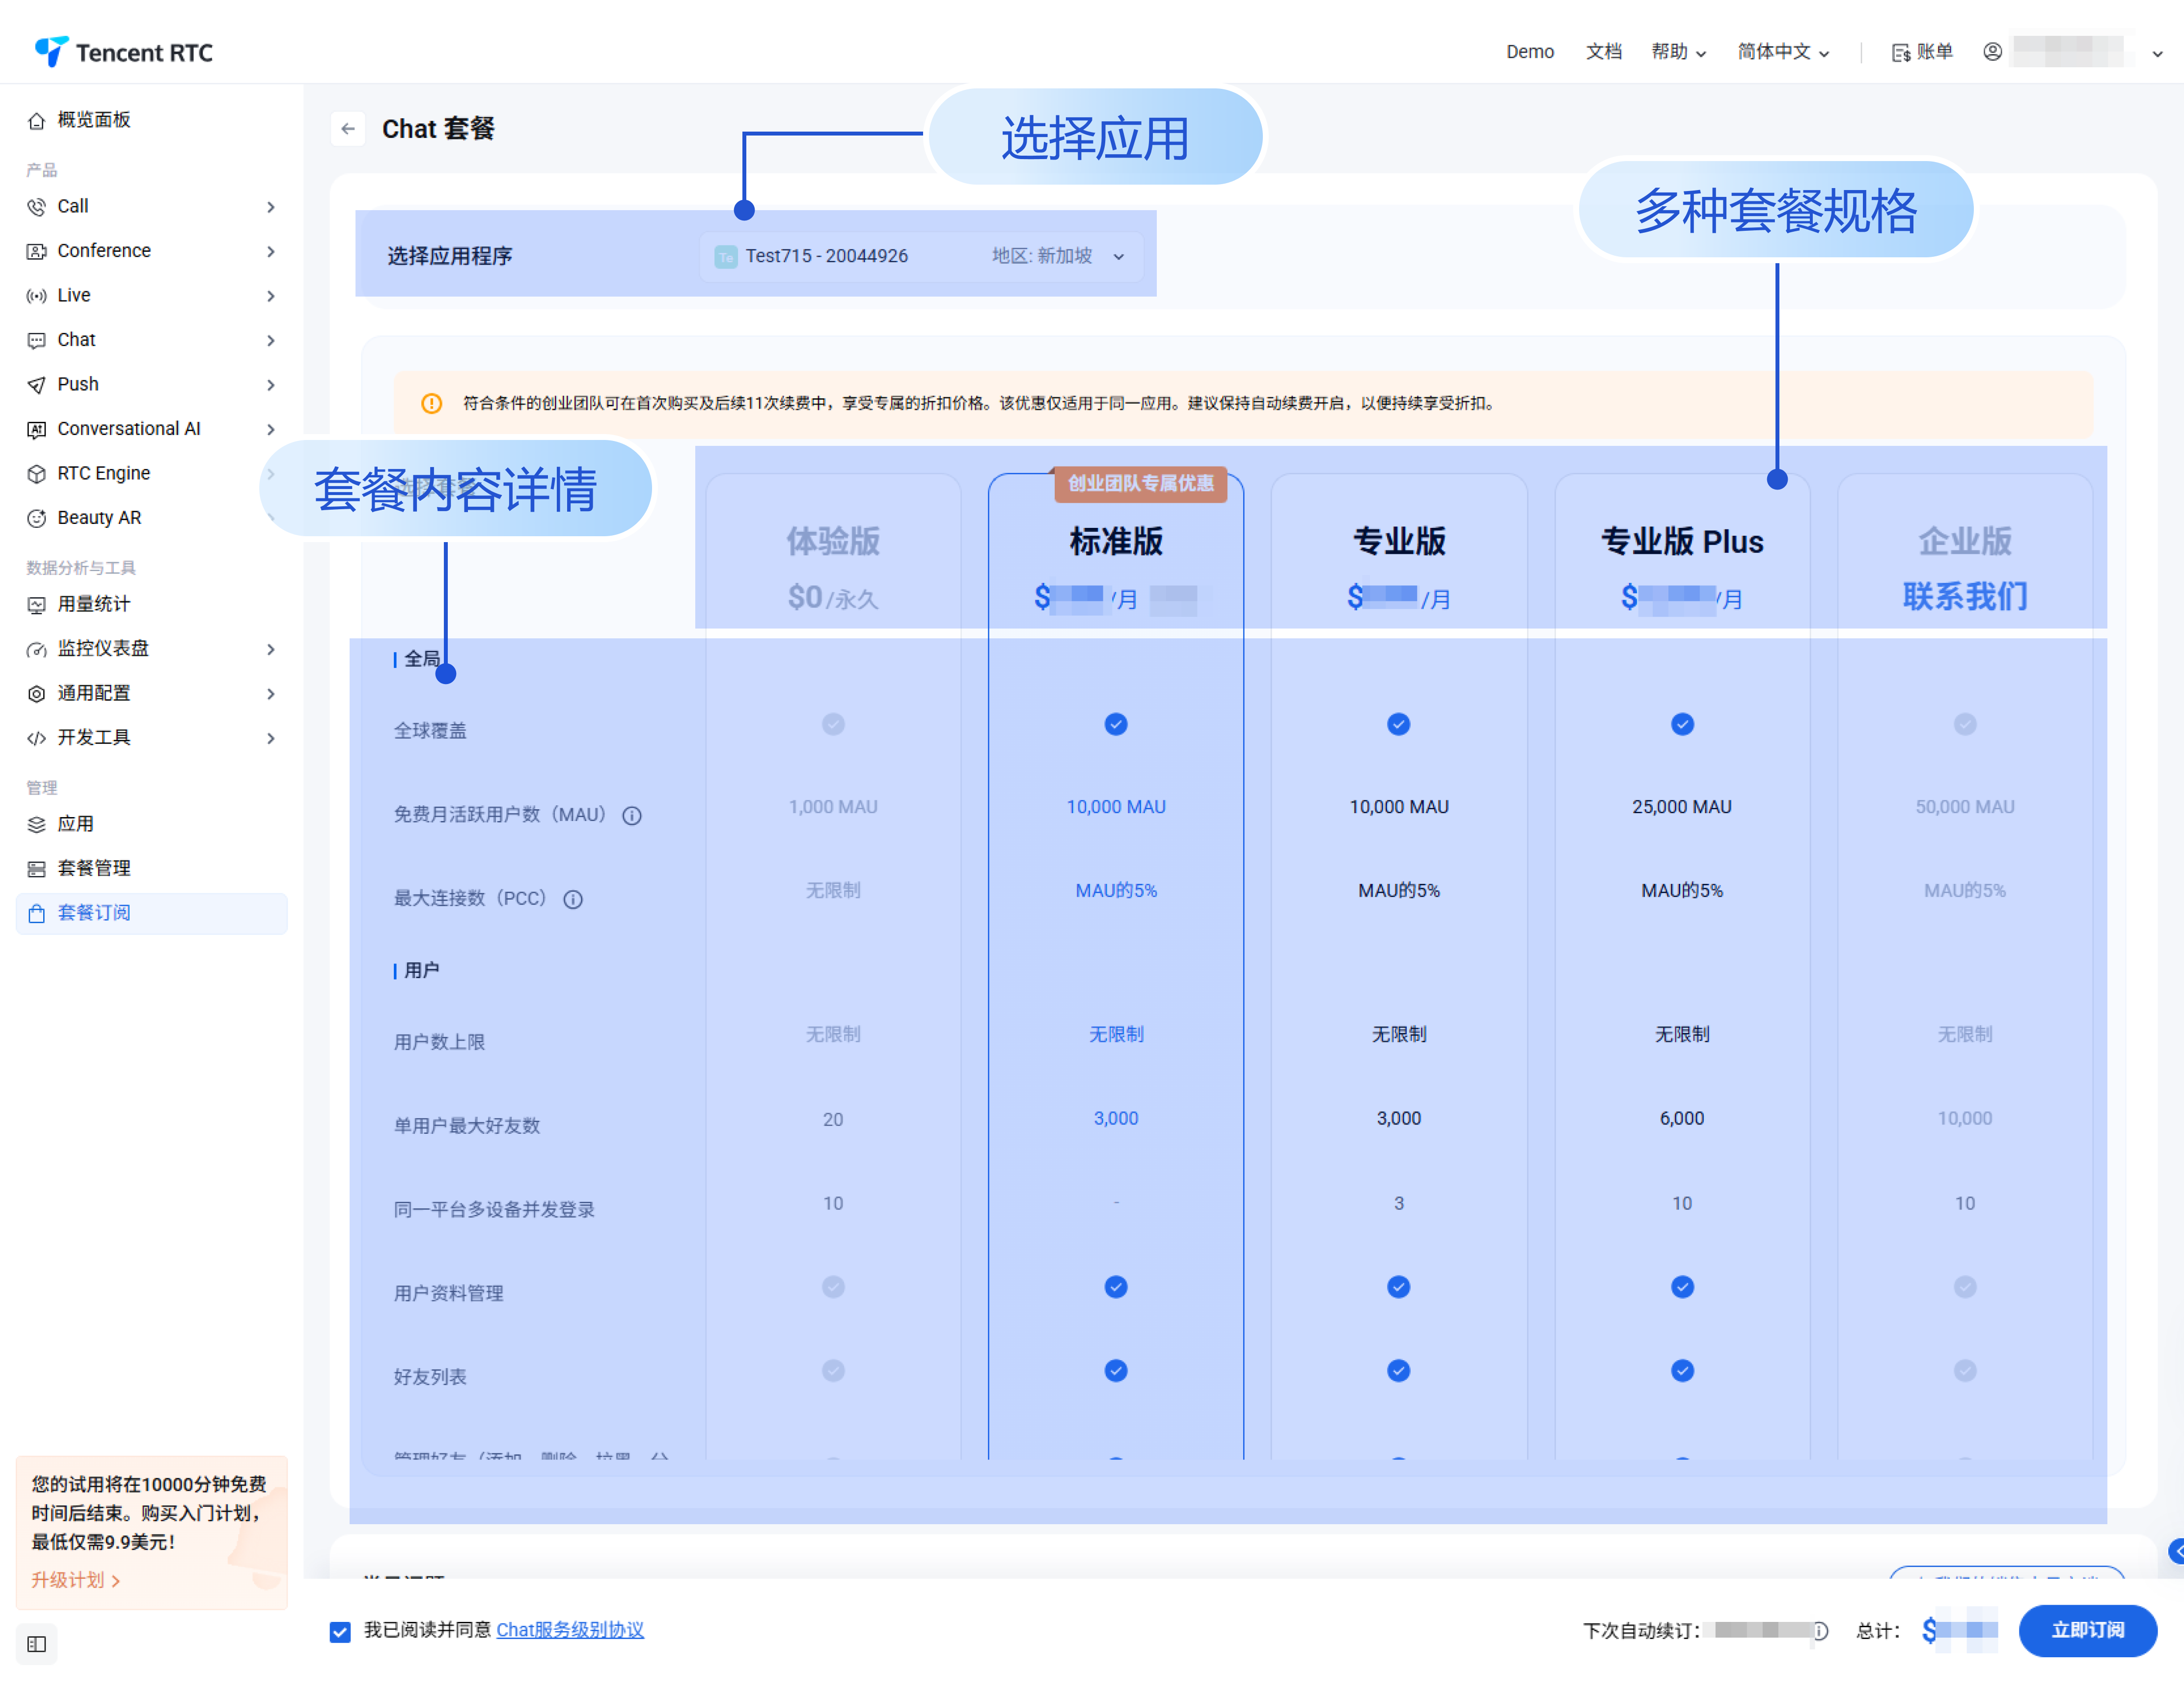Select the RTC Engine cube icon
2184x1699 pixels.
(x=37, y=474)
